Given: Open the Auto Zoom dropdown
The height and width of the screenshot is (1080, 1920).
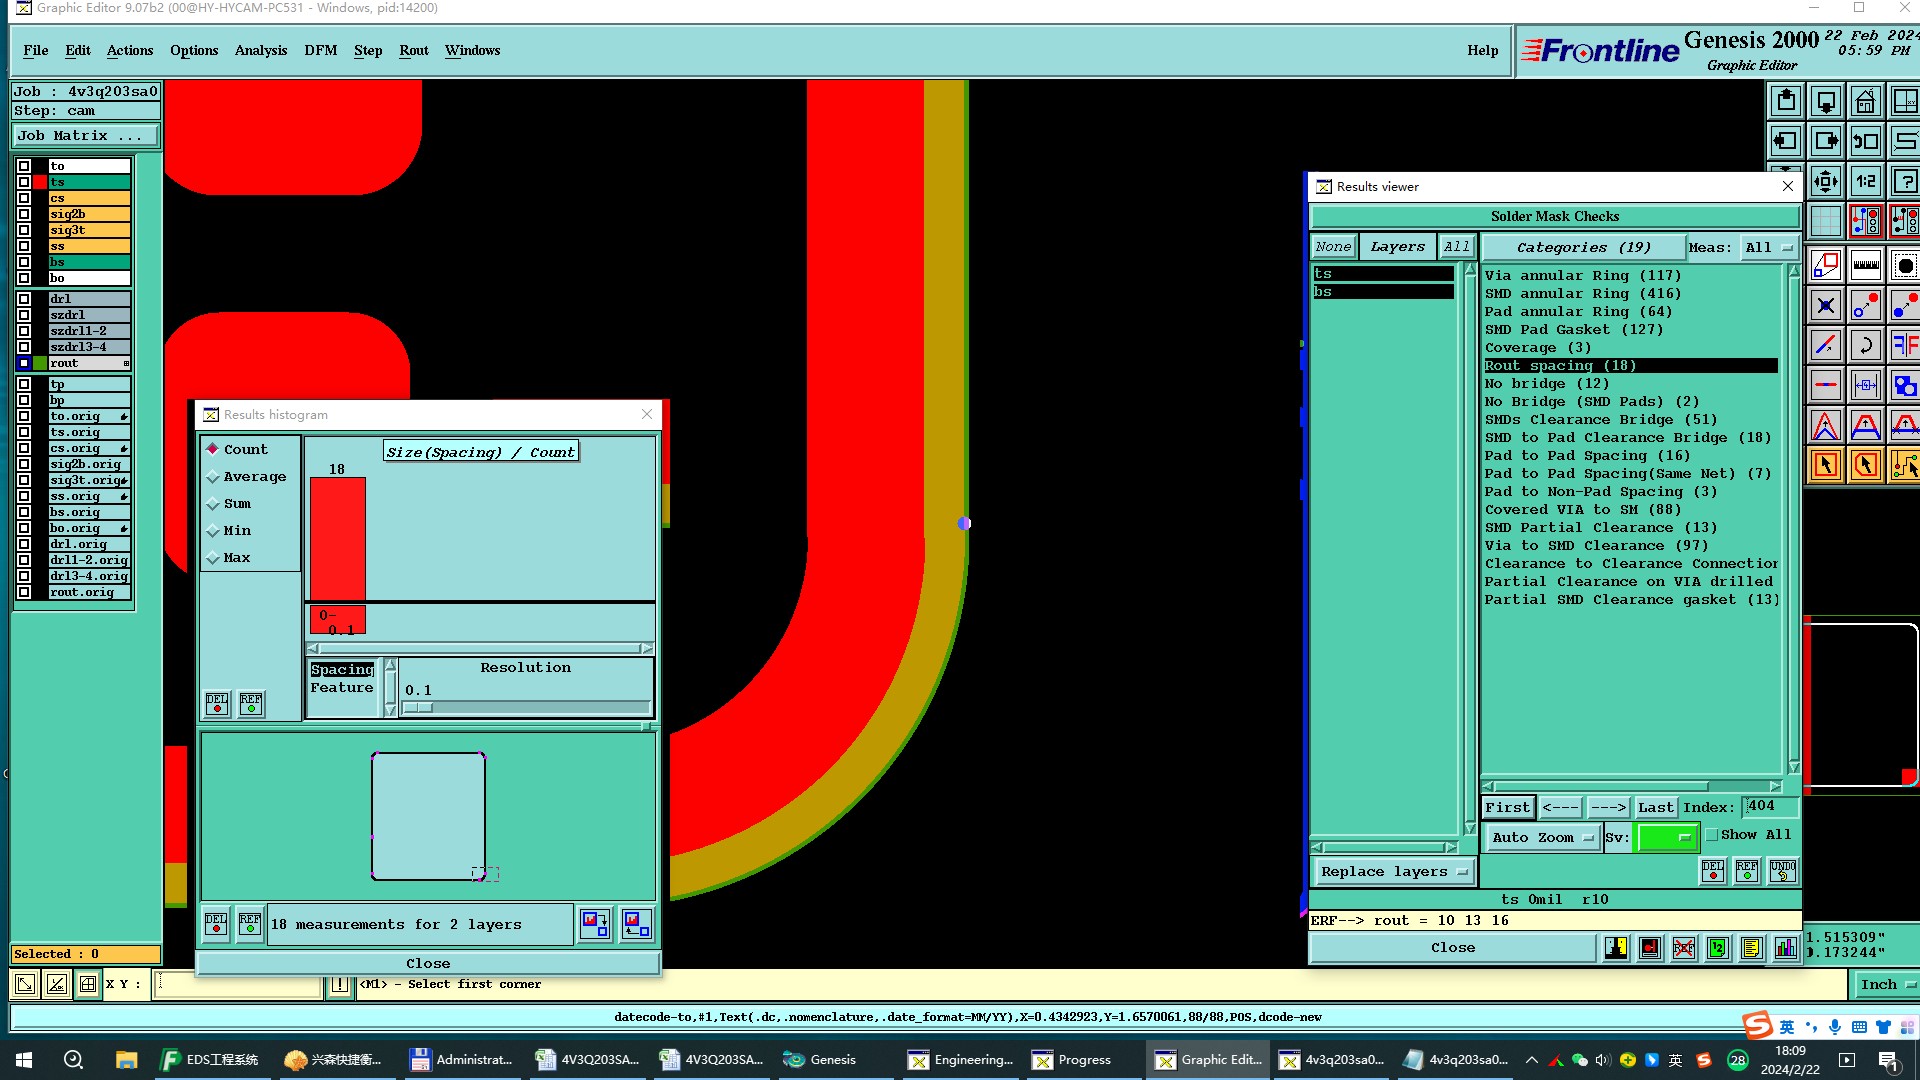Looking at the screenshot, I should [x=1542, y=838].
